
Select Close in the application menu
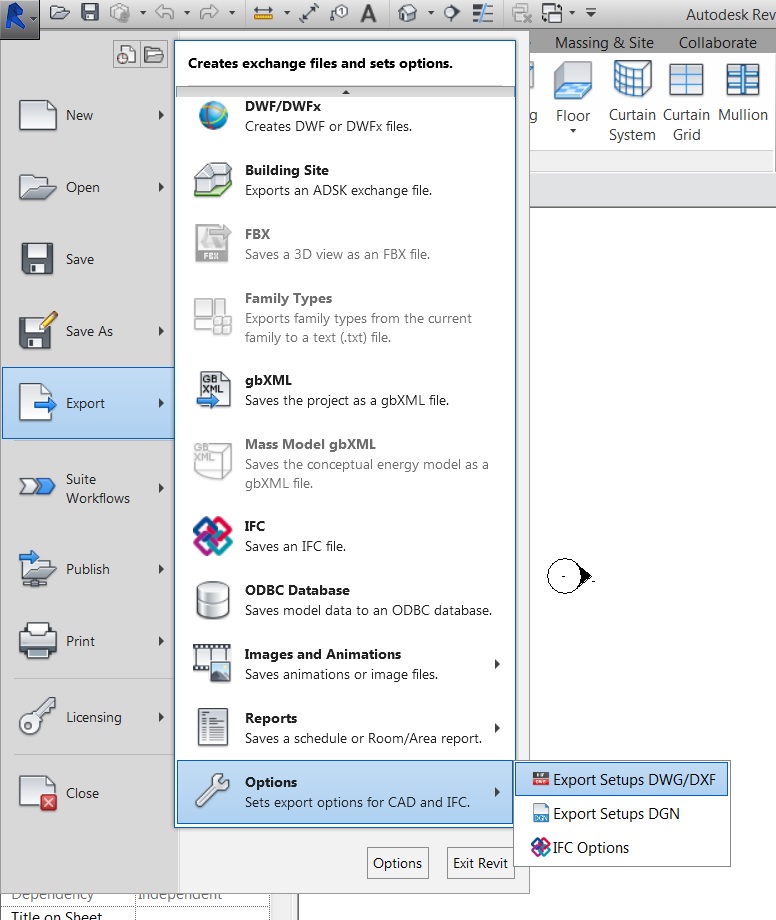pyautogui.click(x=88, y=793)
